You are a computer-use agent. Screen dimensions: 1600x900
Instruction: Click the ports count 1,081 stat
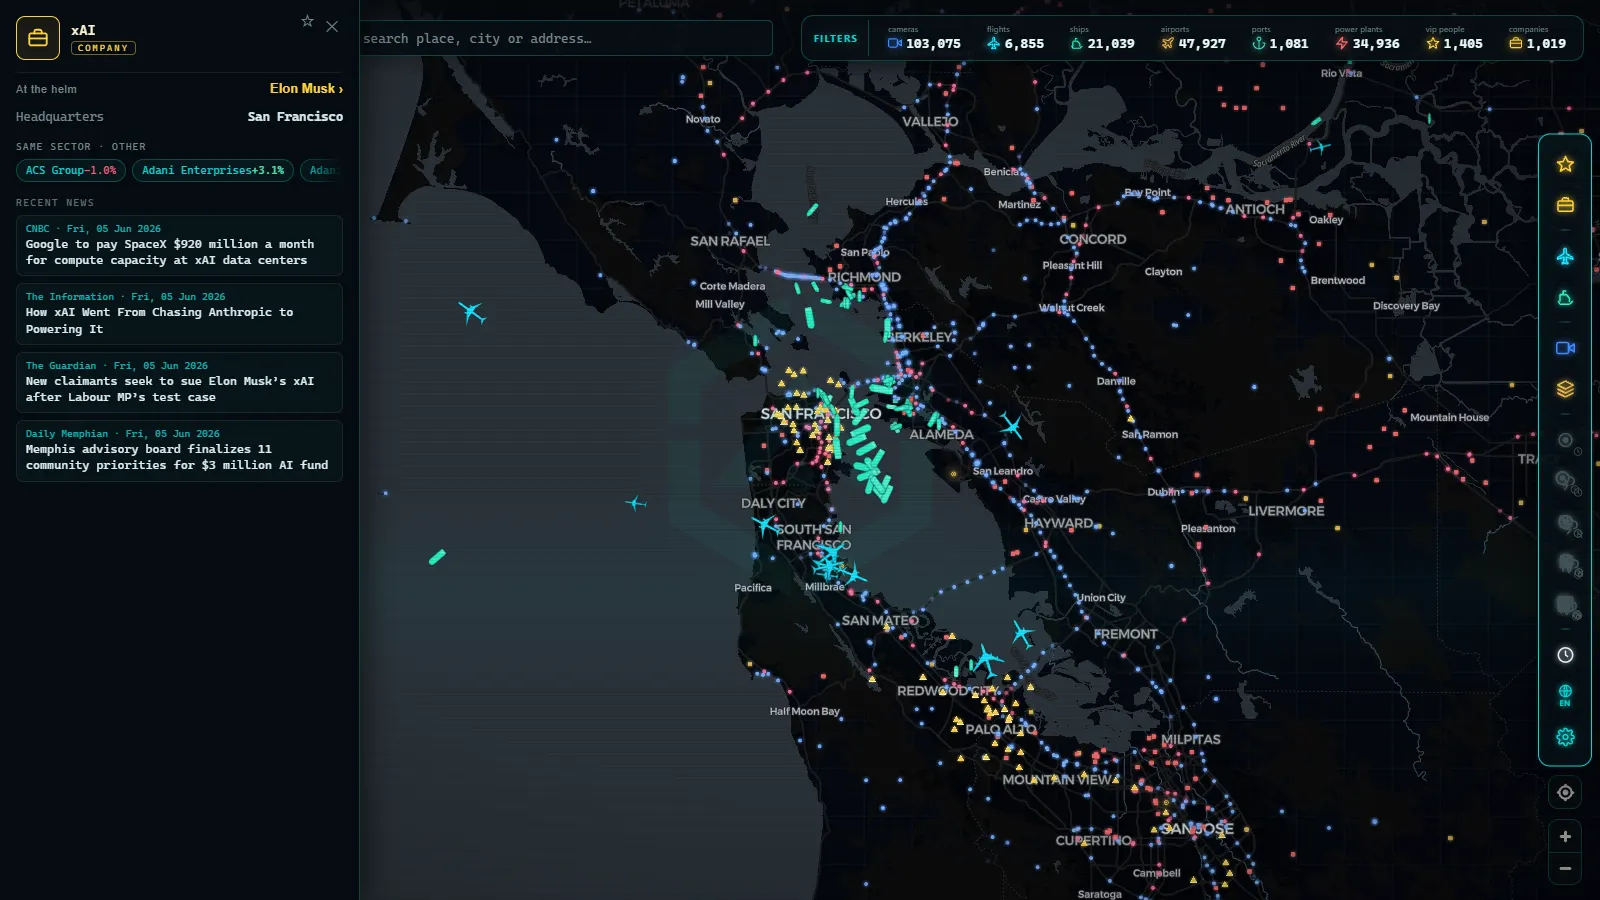pyautogui.click(x=1280, y=39)
